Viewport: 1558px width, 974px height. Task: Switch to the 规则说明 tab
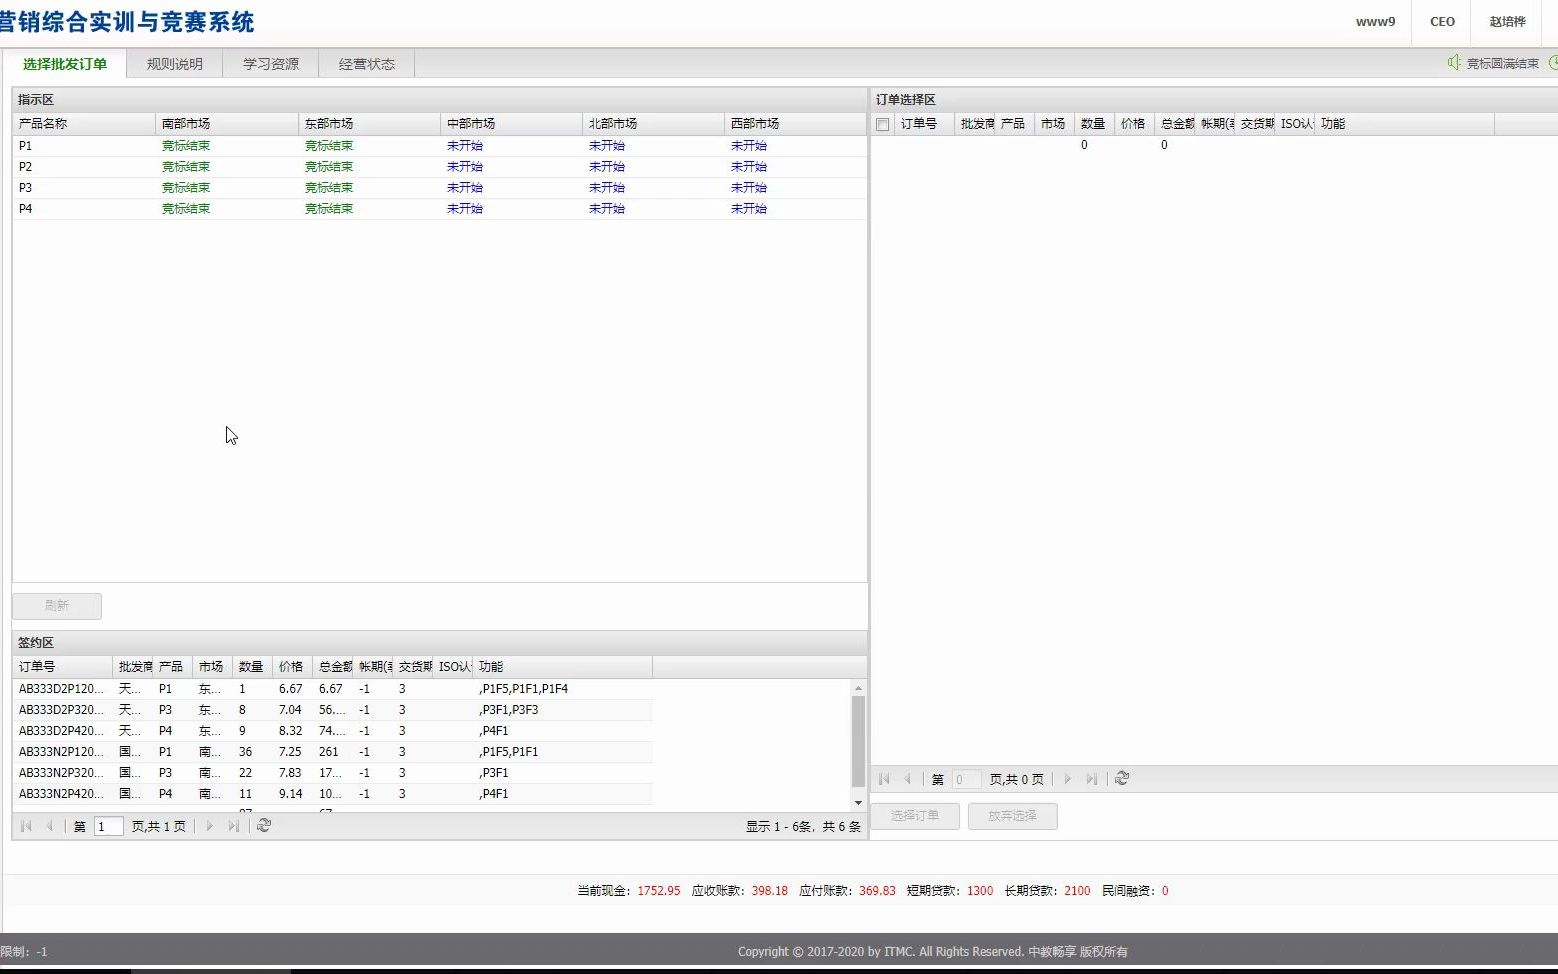[x=175, y=64]
